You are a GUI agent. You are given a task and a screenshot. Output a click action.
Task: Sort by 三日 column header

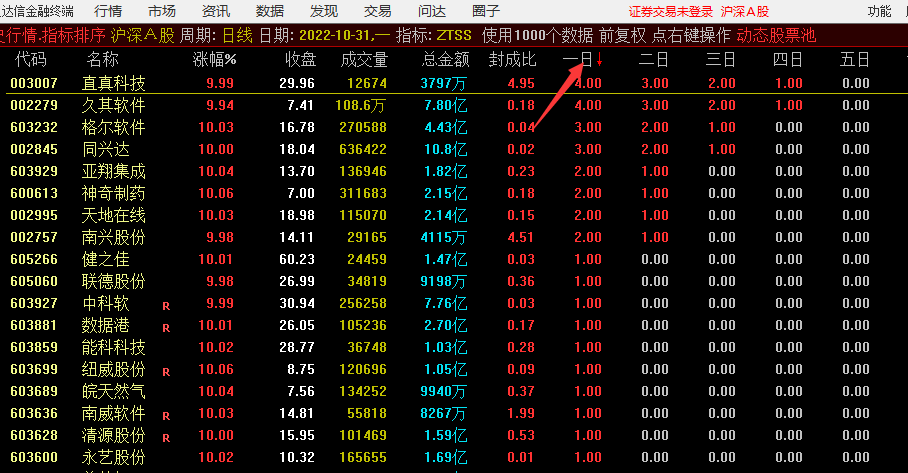pos(721,59)
